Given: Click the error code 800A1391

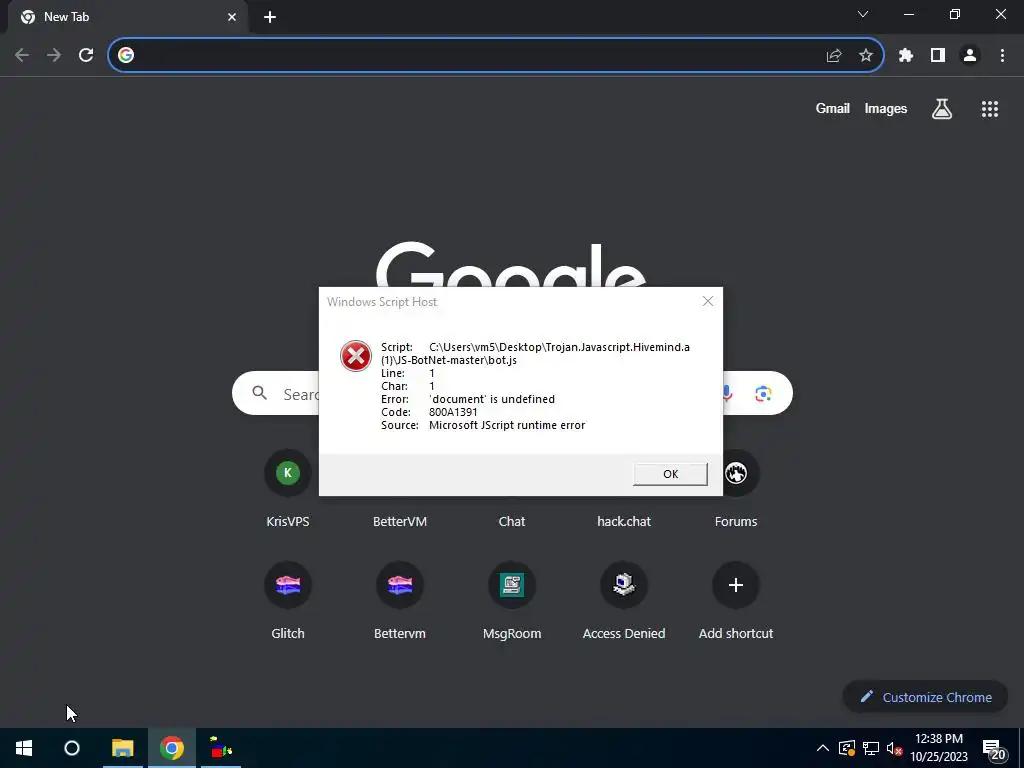Looking at the screenshot, I should (x=453, y=412).
